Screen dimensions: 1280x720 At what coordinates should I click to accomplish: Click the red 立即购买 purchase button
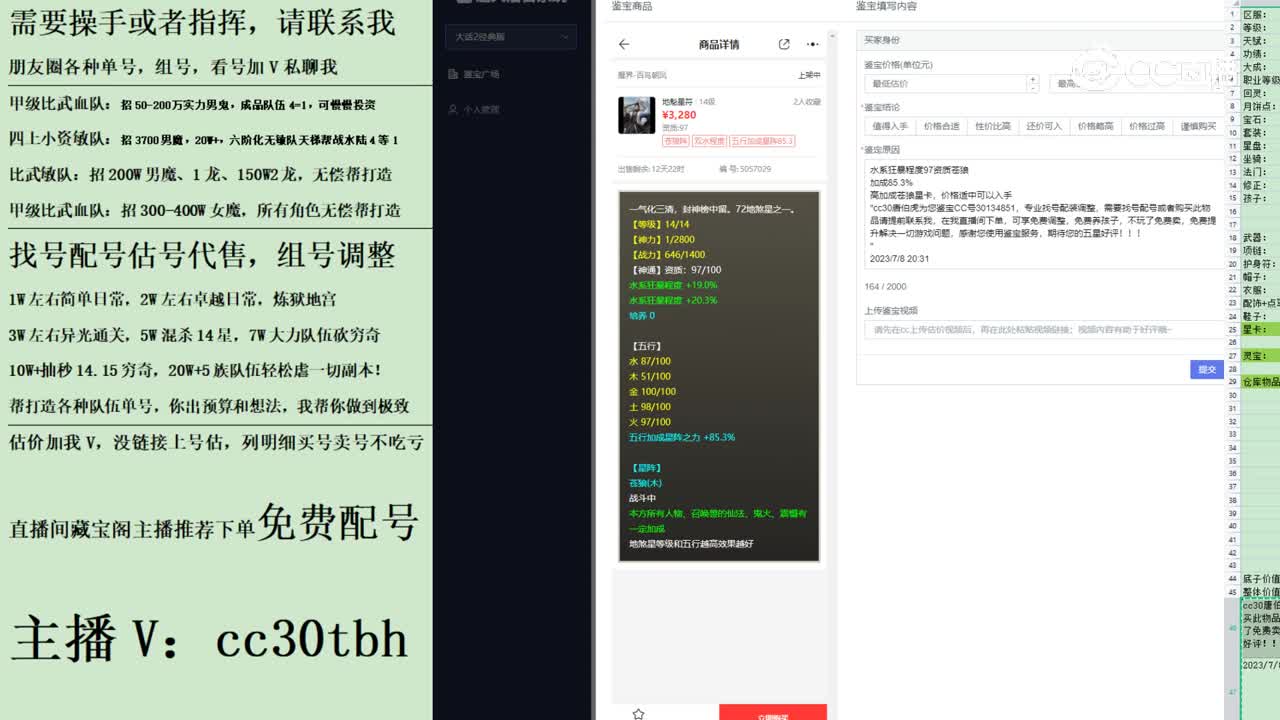point(772,713)
